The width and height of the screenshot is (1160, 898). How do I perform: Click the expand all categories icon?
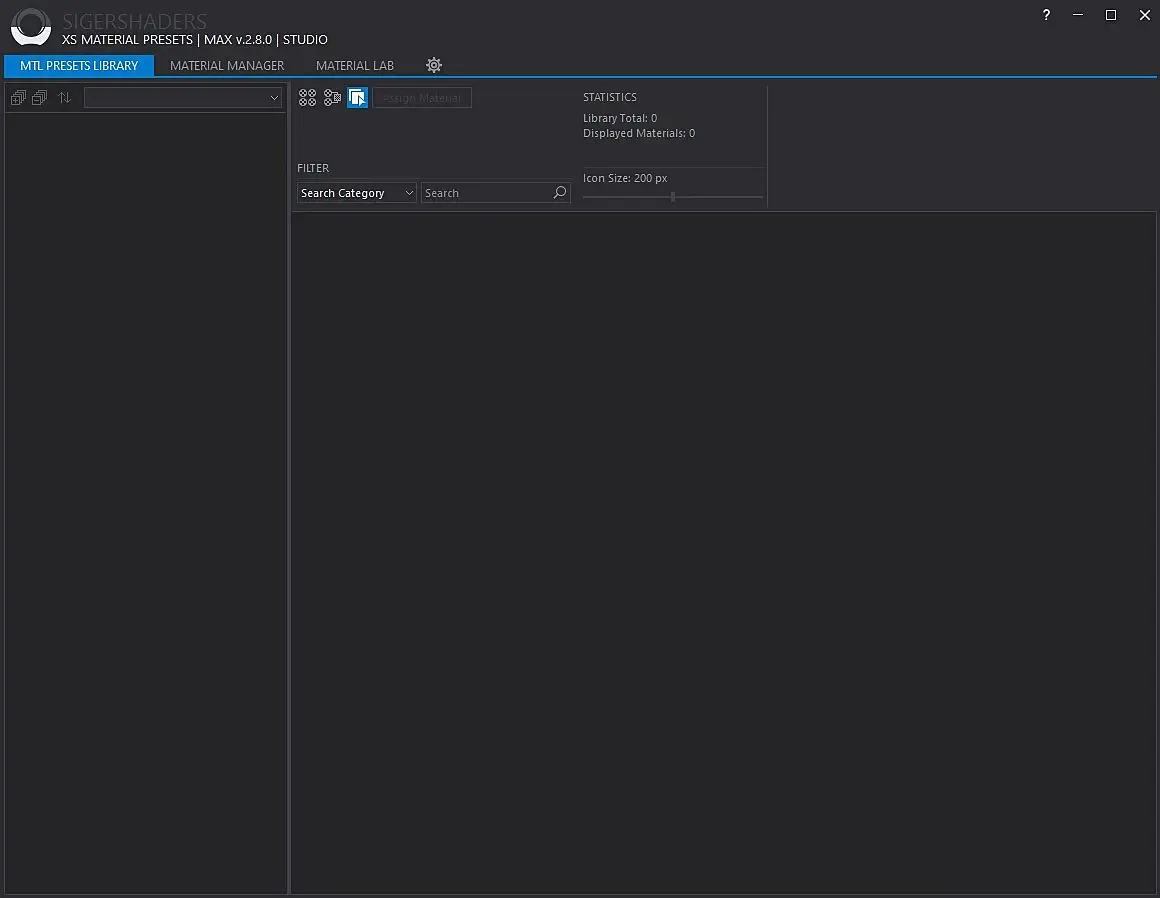tap(17, 98)
